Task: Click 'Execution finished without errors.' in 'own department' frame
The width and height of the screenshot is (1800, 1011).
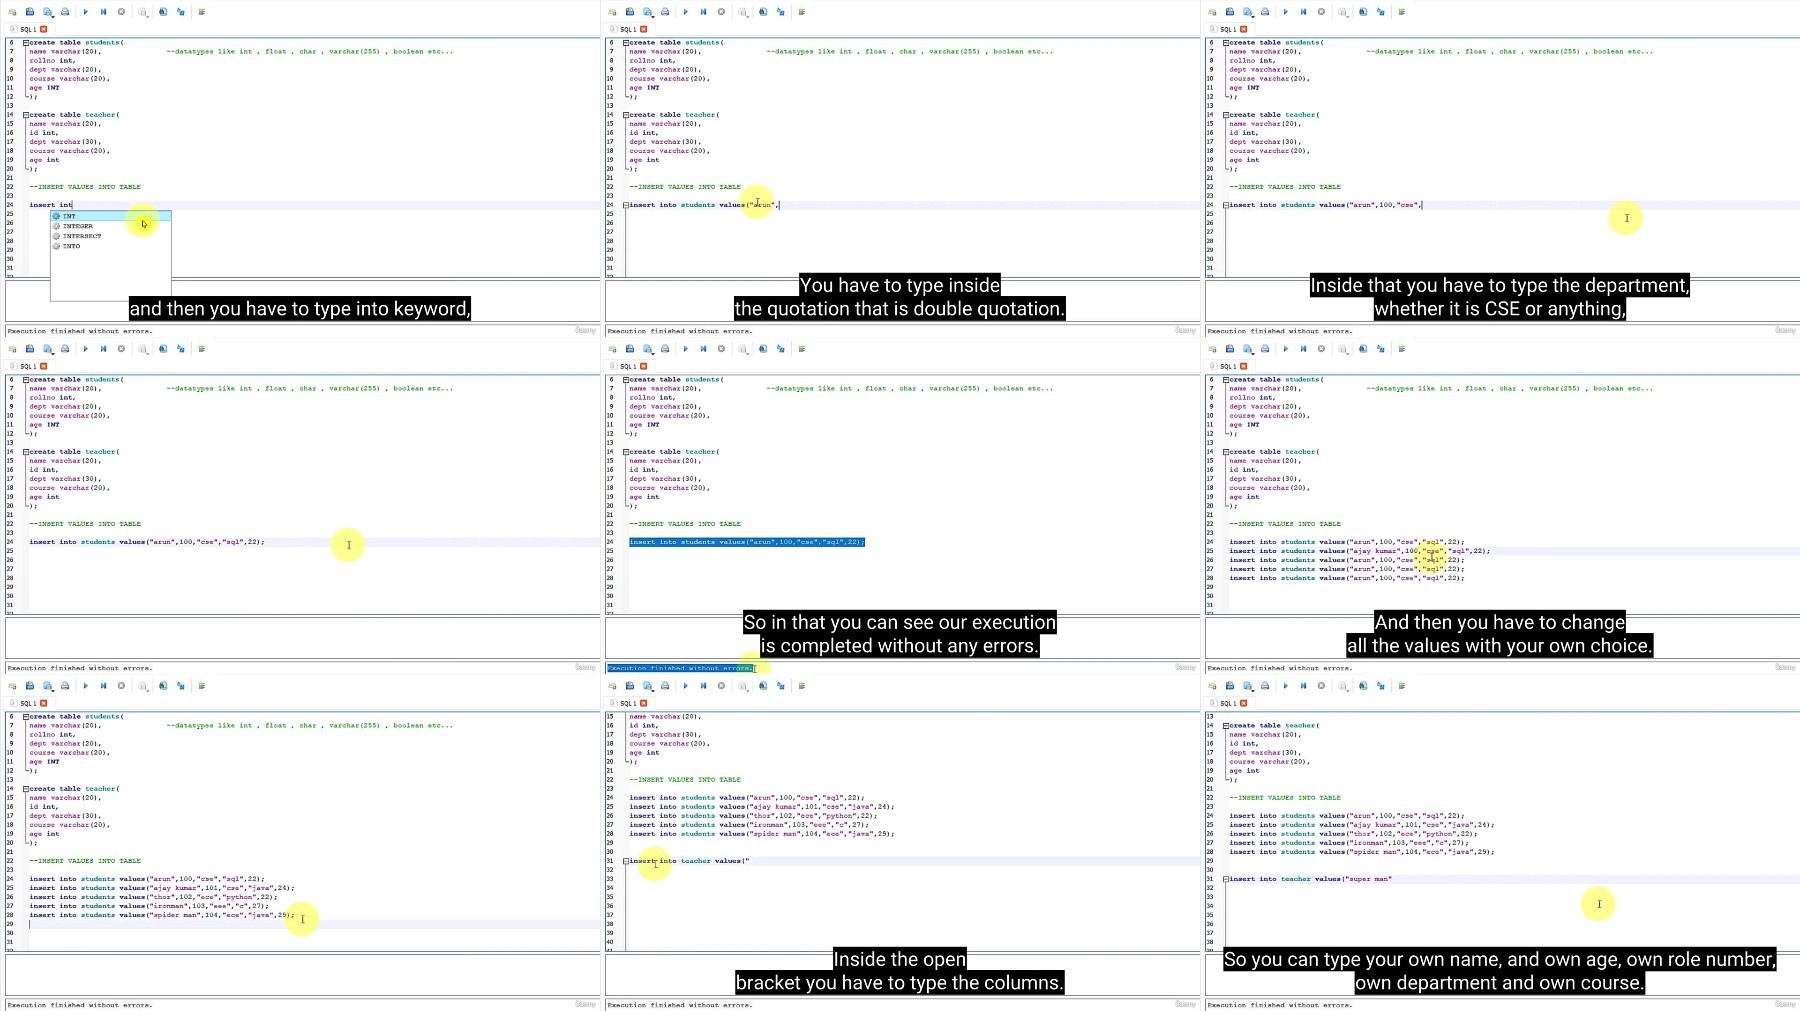Action: click(x=1280, y=1005)
